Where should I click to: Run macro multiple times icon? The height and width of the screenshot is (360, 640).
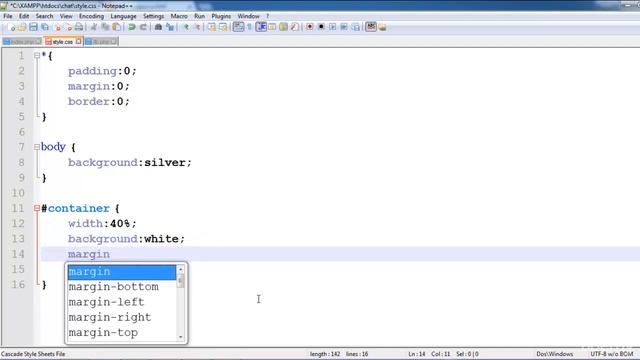point(344,27)
